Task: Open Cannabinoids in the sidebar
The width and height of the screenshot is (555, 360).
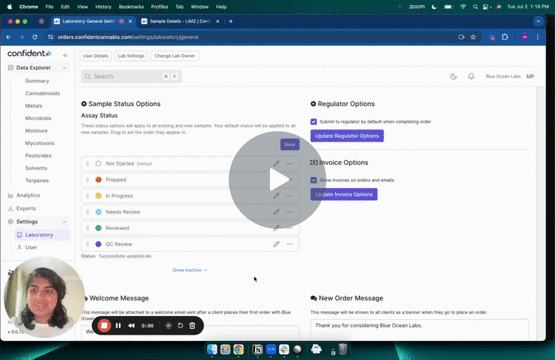Action: click(x=42, y=93)
